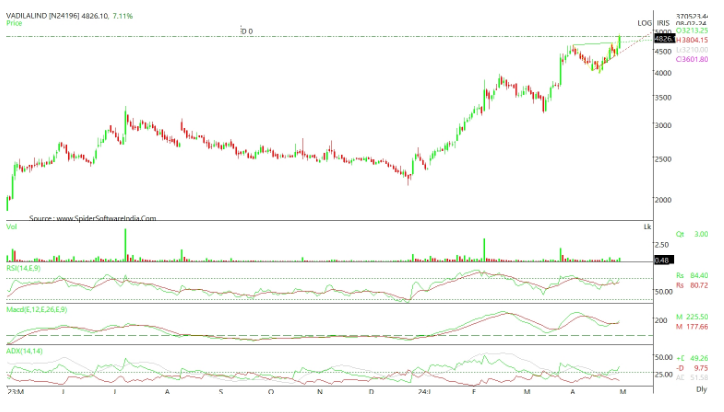Open the Vol panel label
Viewport: 724px width, 412px height.
(x=12, y=227)
